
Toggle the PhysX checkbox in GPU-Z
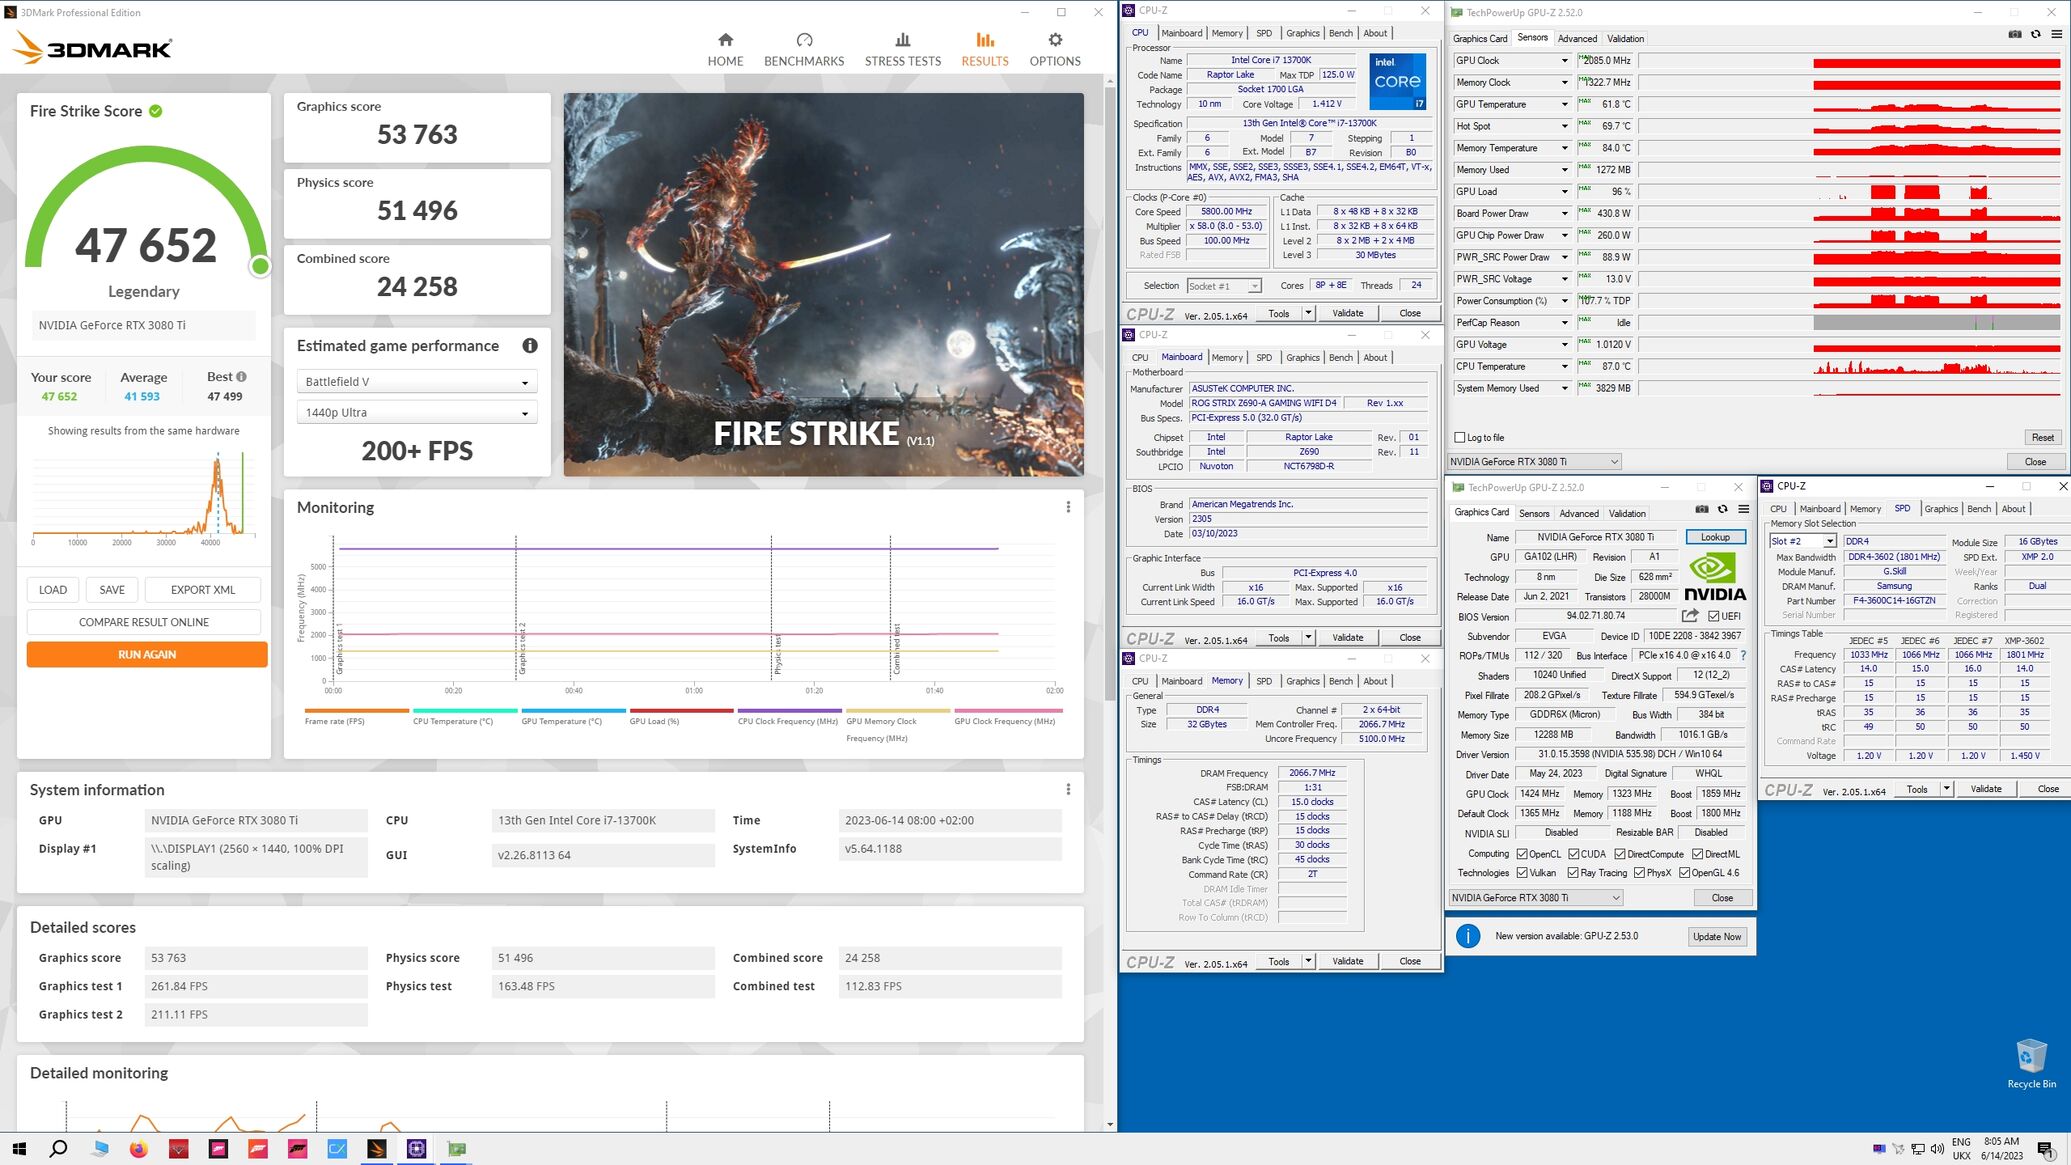(x=1640, y=873)
